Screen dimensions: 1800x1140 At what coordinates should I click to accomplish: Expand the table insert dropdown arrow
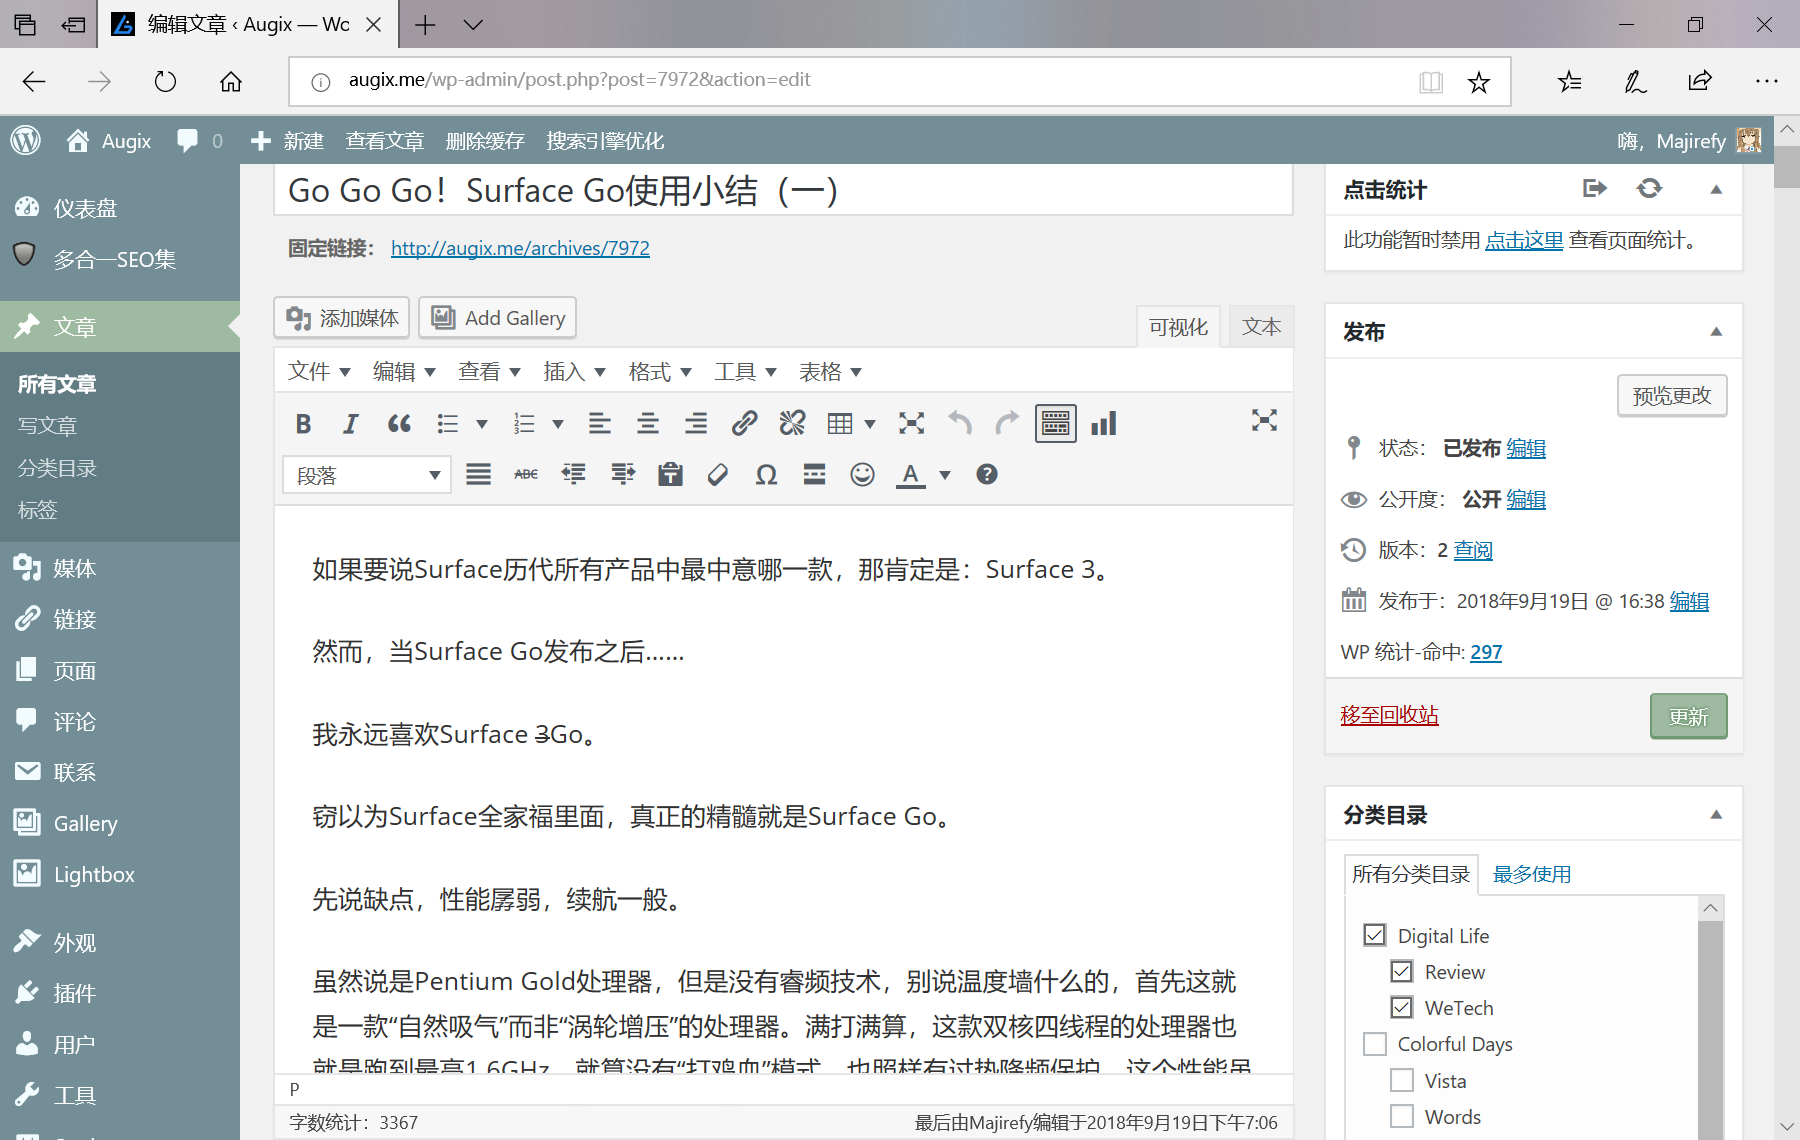[870, 424]
